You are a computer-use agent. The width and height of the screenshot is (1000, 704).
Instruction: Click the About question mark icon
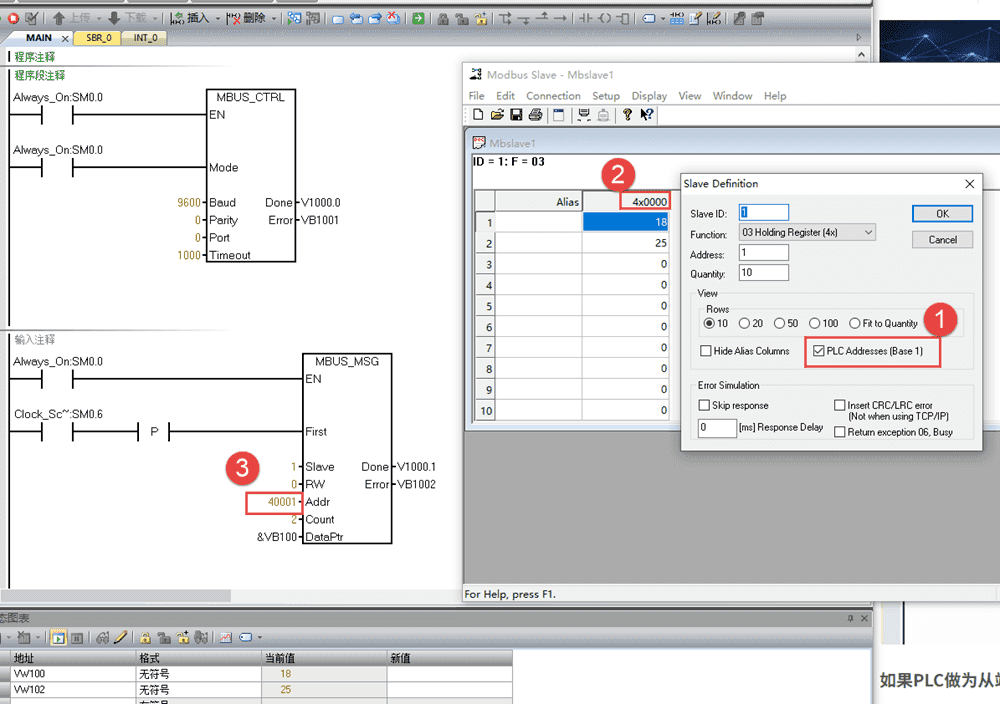[x=627, y=115]
